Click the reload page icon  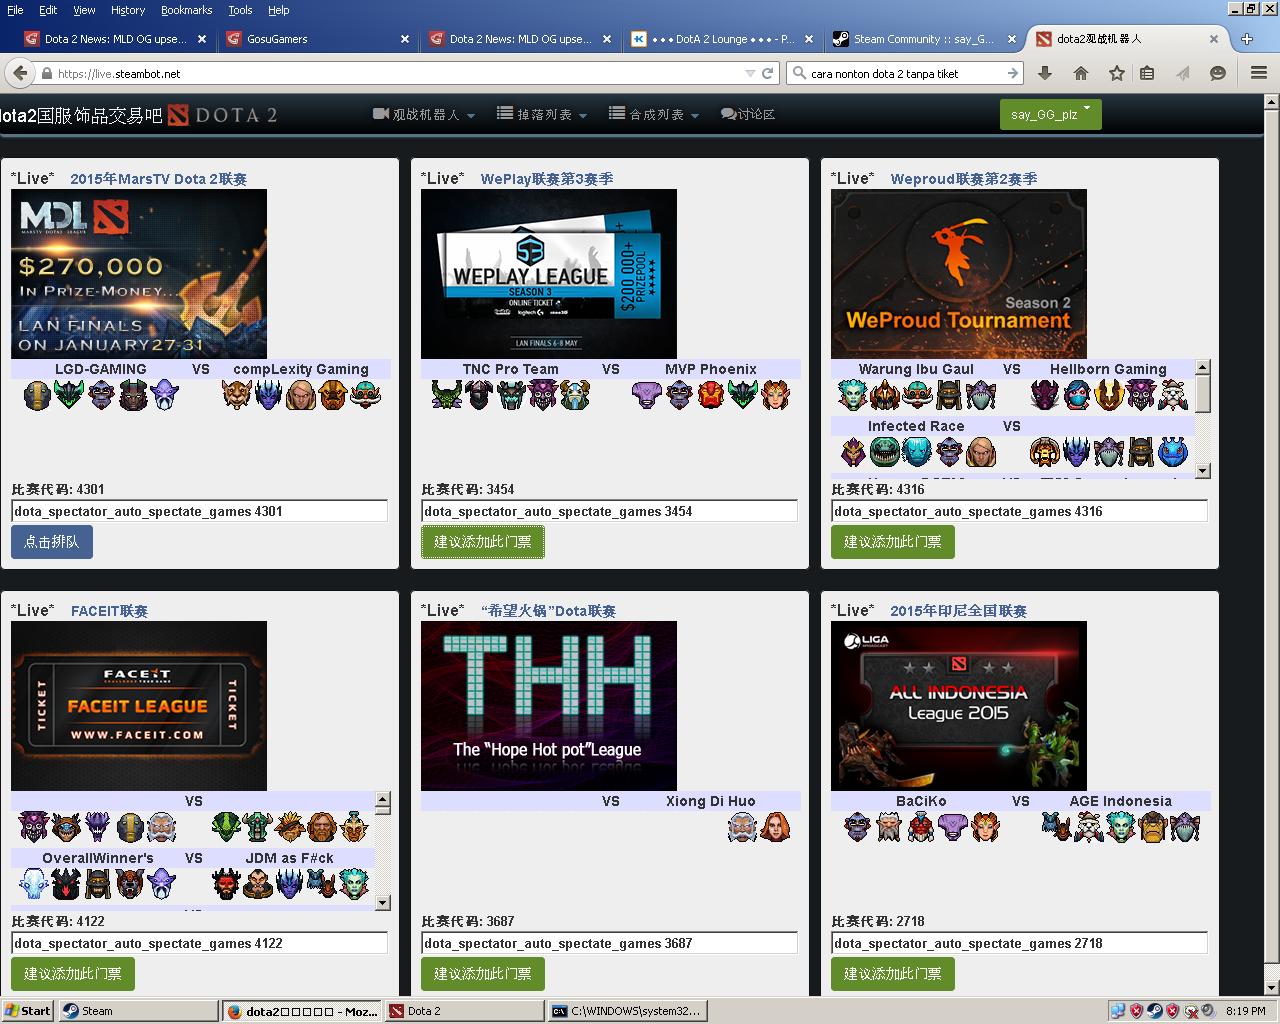tap(768, 73)
